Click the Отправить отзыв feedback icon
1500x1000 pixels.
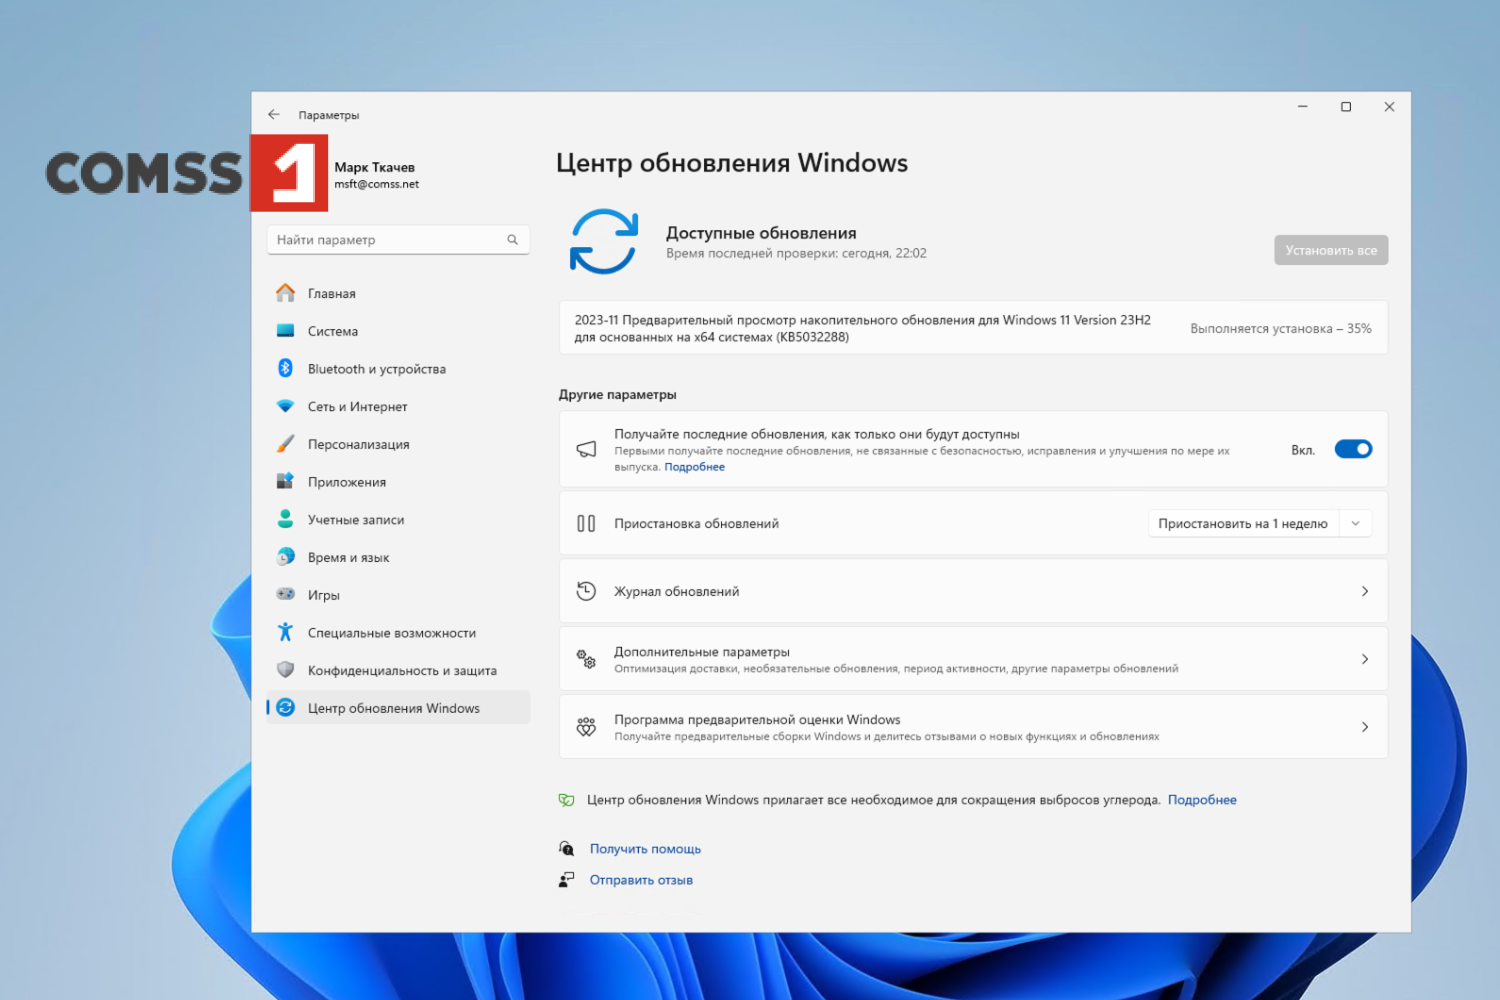coord(566,880)
